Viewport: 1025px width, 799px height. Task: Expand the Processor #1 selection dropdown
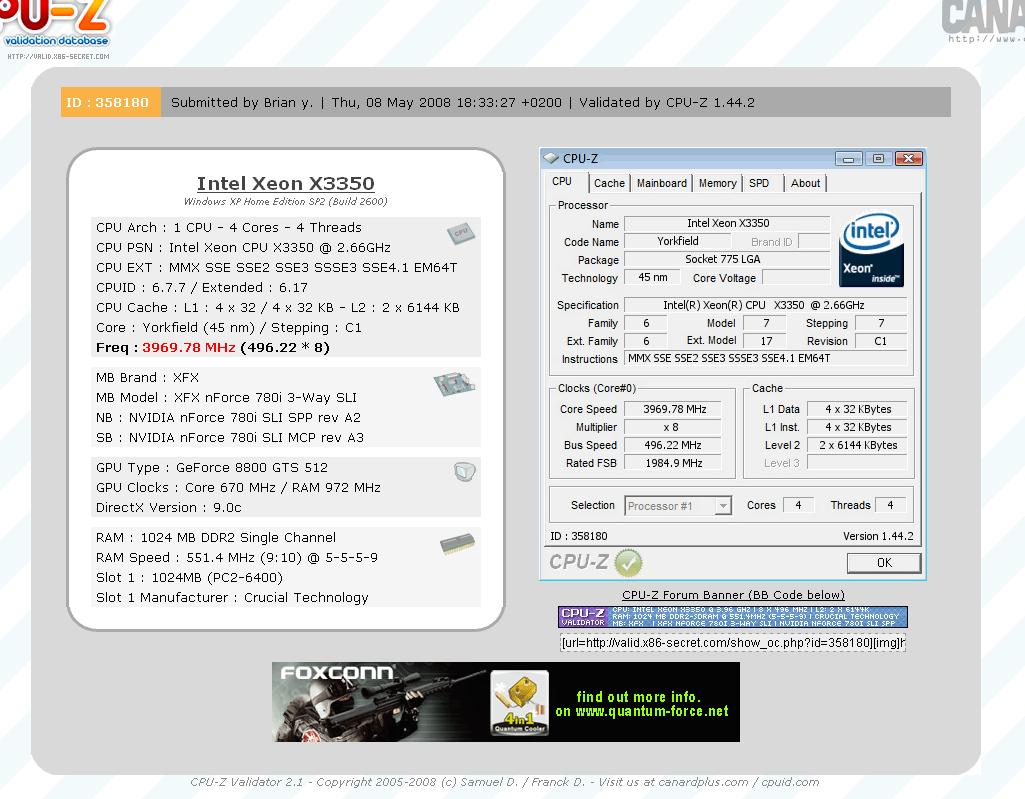click(x=722, y=506)
